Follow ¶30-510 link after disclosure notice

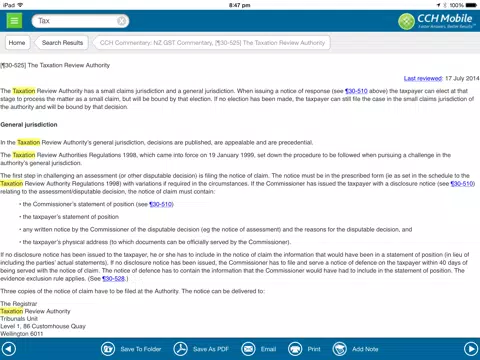click(x=462, y=184)
